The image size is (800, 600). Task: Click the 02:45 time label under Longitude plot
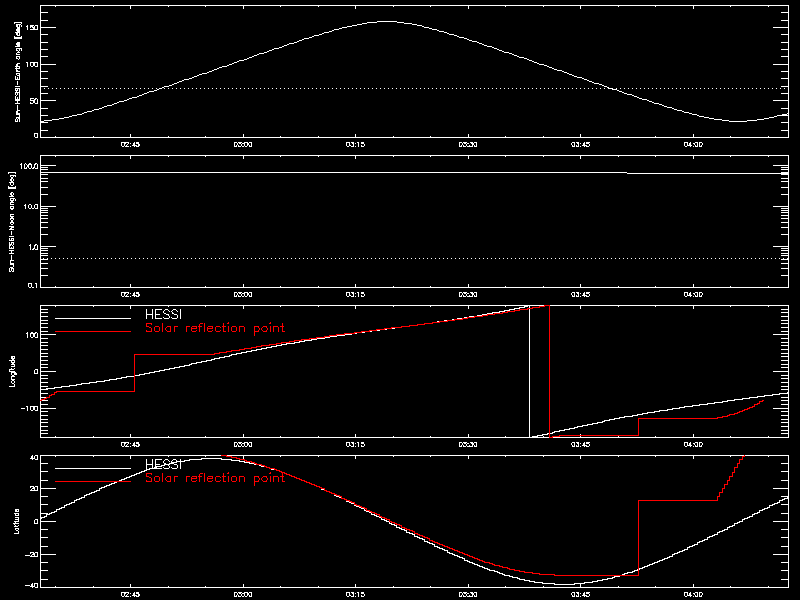pos(130,445)
